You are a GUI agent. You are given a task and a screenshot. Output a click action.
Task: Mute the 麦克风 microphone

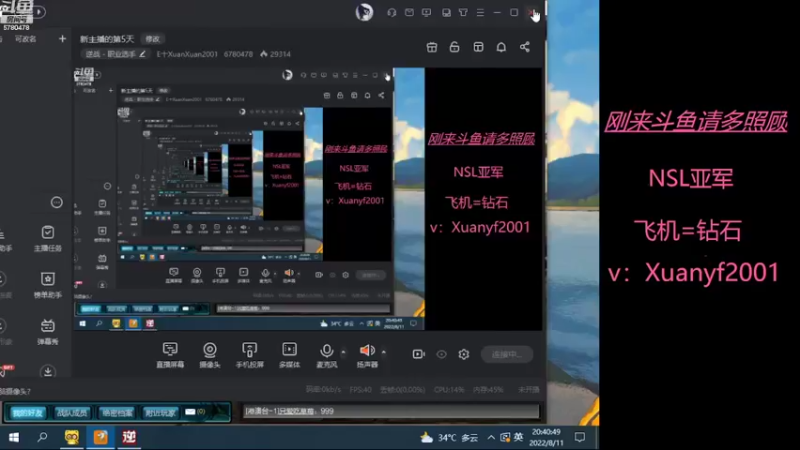click(327, 355)
